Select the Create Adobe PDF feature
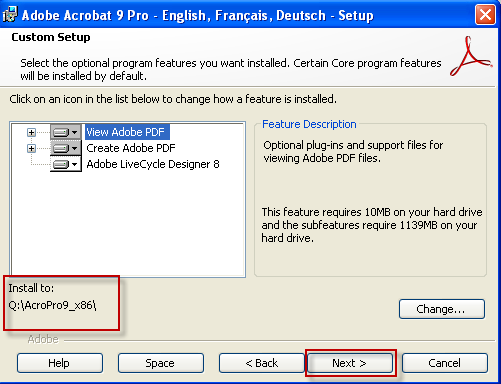The image size is (501, 384). click(131, 148)
